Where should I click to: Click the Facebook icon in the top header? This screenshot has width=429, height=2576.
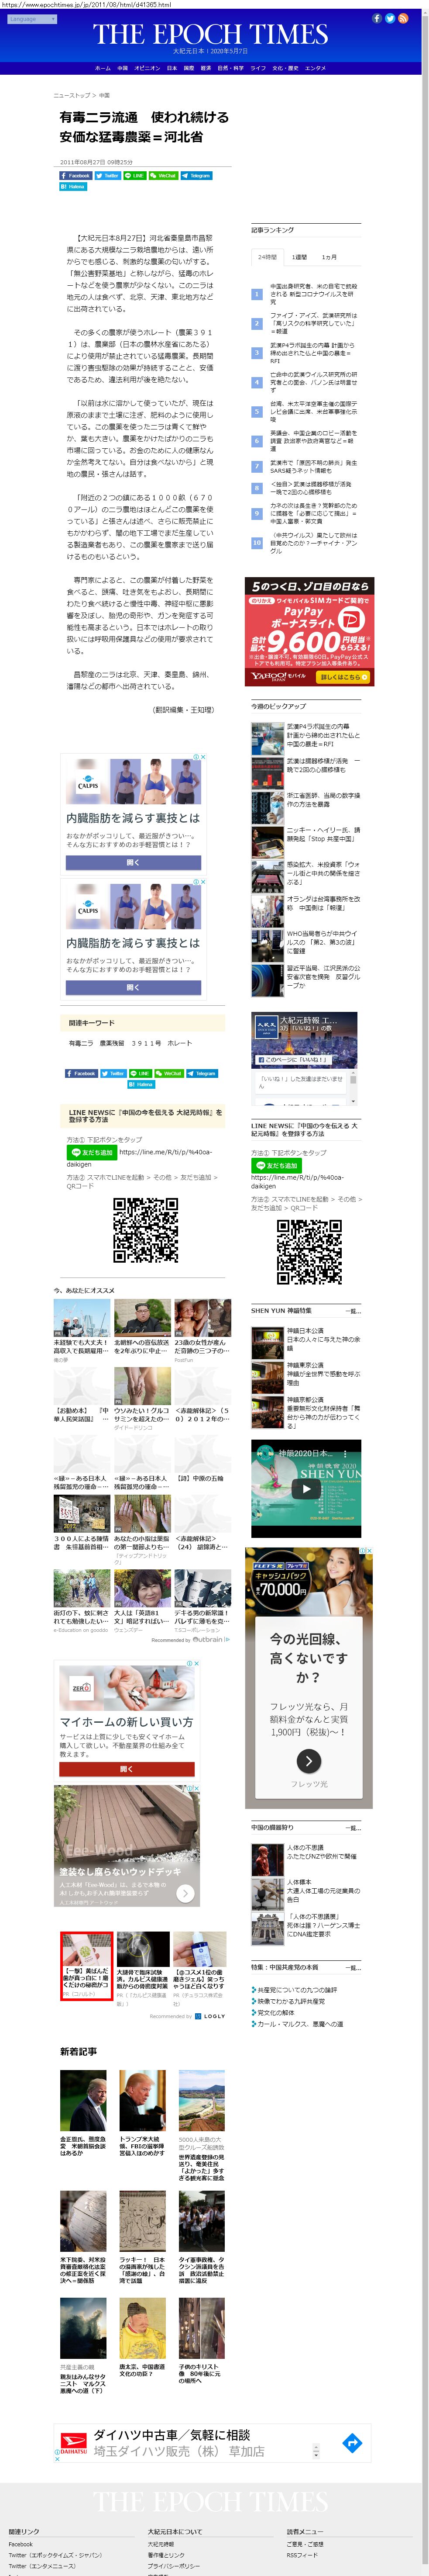point(377,18)
